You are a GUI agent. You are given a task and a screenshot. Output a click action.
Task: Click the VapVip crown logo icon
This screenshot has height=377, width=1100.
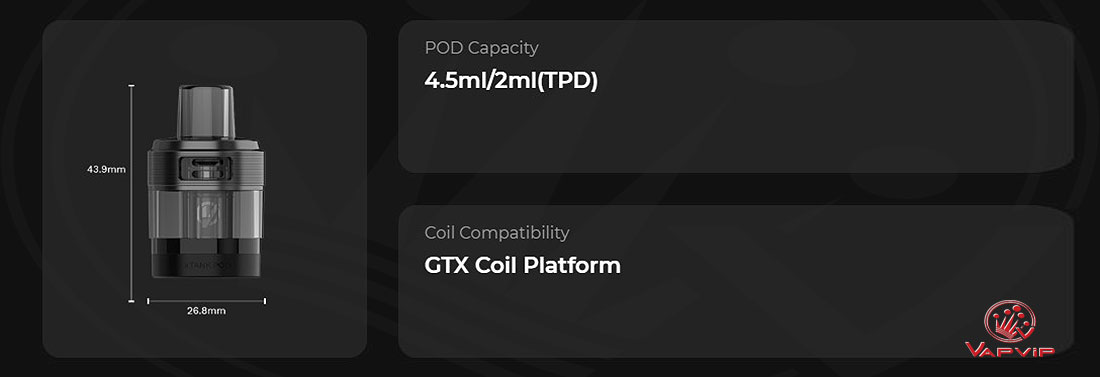(x=1010, y=322)
